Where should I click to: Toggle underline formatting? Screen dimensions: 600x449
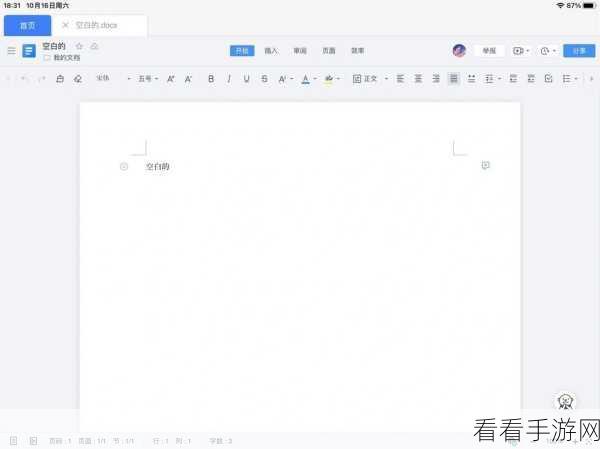click(246, 79)
